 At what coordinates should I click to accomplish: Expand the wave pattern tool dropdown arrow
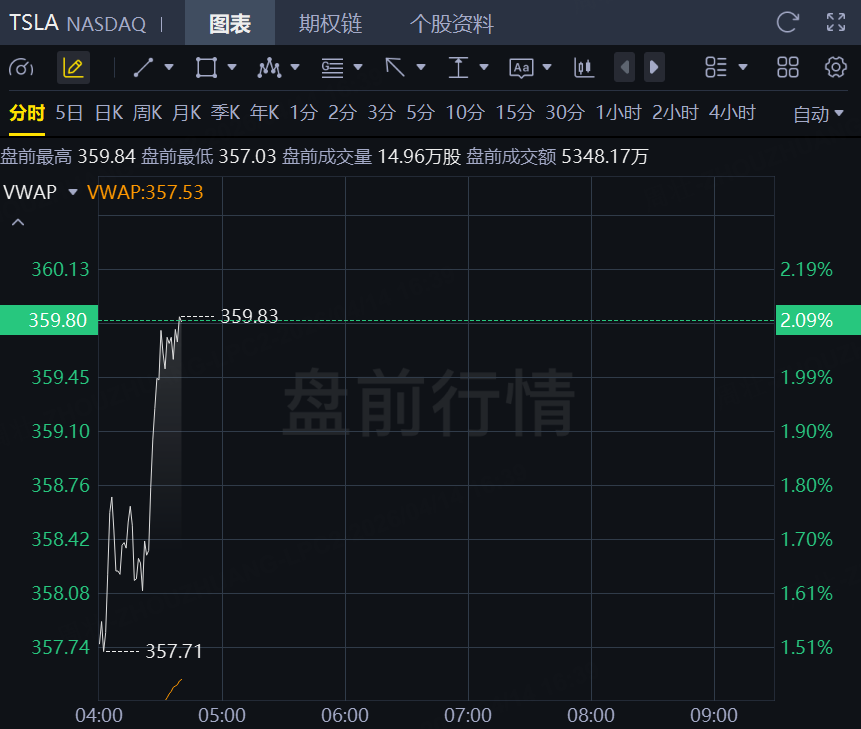point(295,67)
